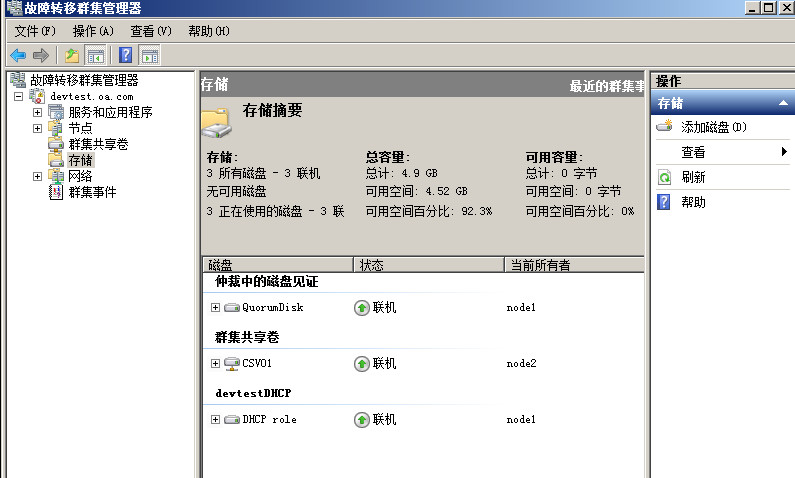Click the 查看 action label in actions pane

pyautogui.click(x=693, y=152)
